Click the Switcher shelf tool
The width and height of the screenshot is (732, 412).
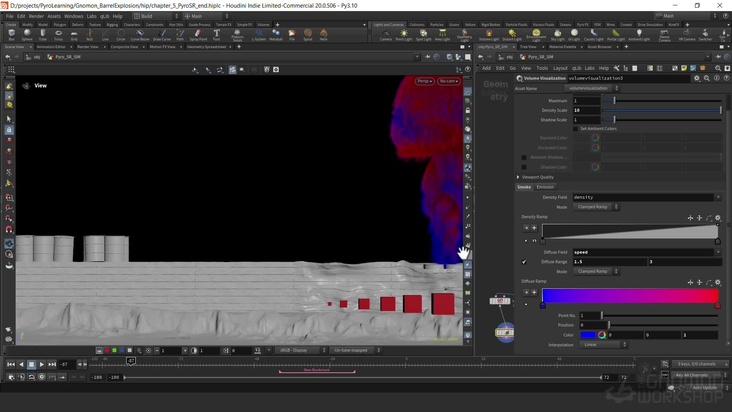tap(705, 35)
